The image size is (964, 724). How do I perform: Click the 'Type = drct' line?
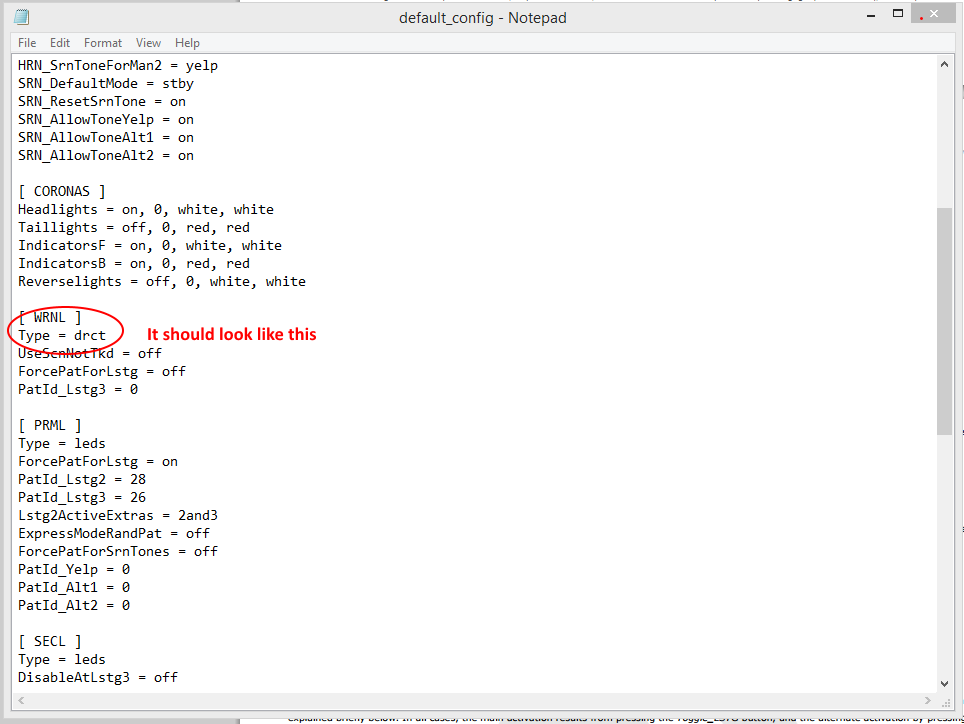click(61, 336)
